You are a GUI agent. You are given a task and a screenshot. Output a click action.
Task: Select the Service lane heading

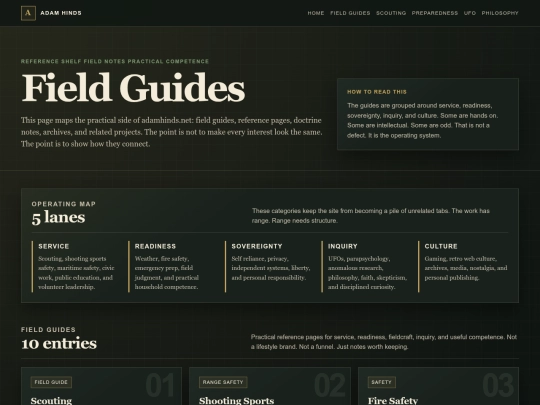pos(54,246)
